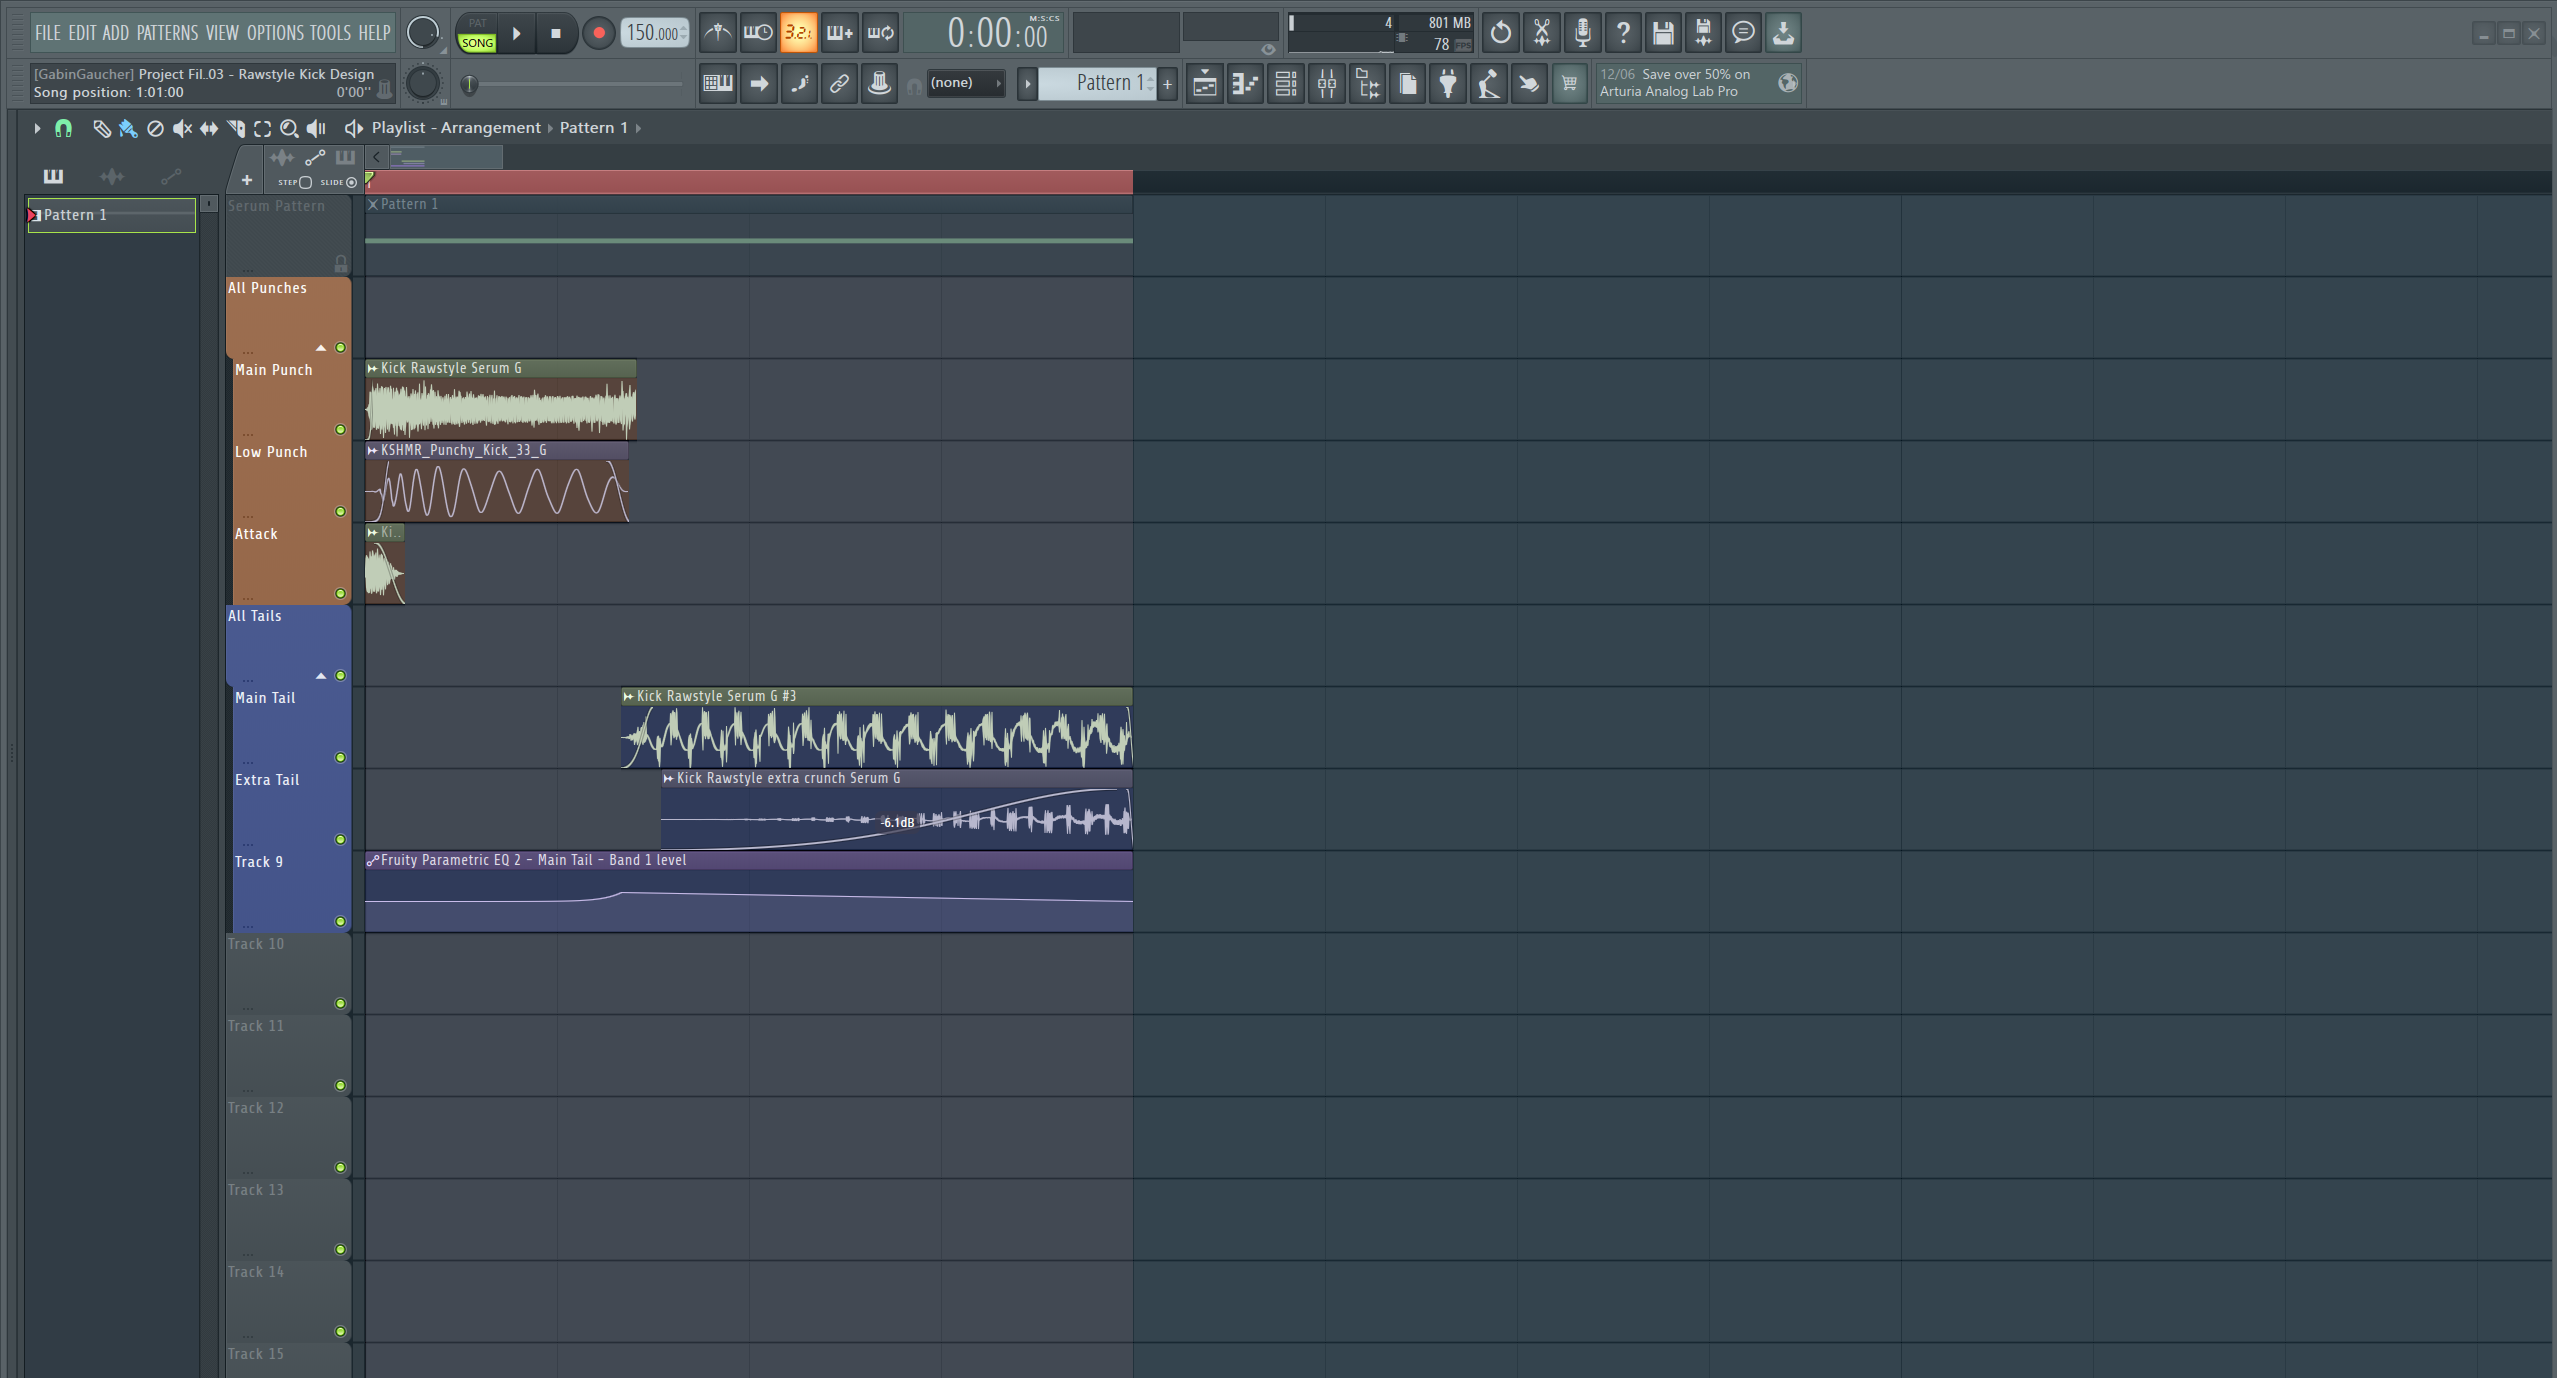
Task: Open the content library shopping cart
Action: click(x=1569, y=84)
